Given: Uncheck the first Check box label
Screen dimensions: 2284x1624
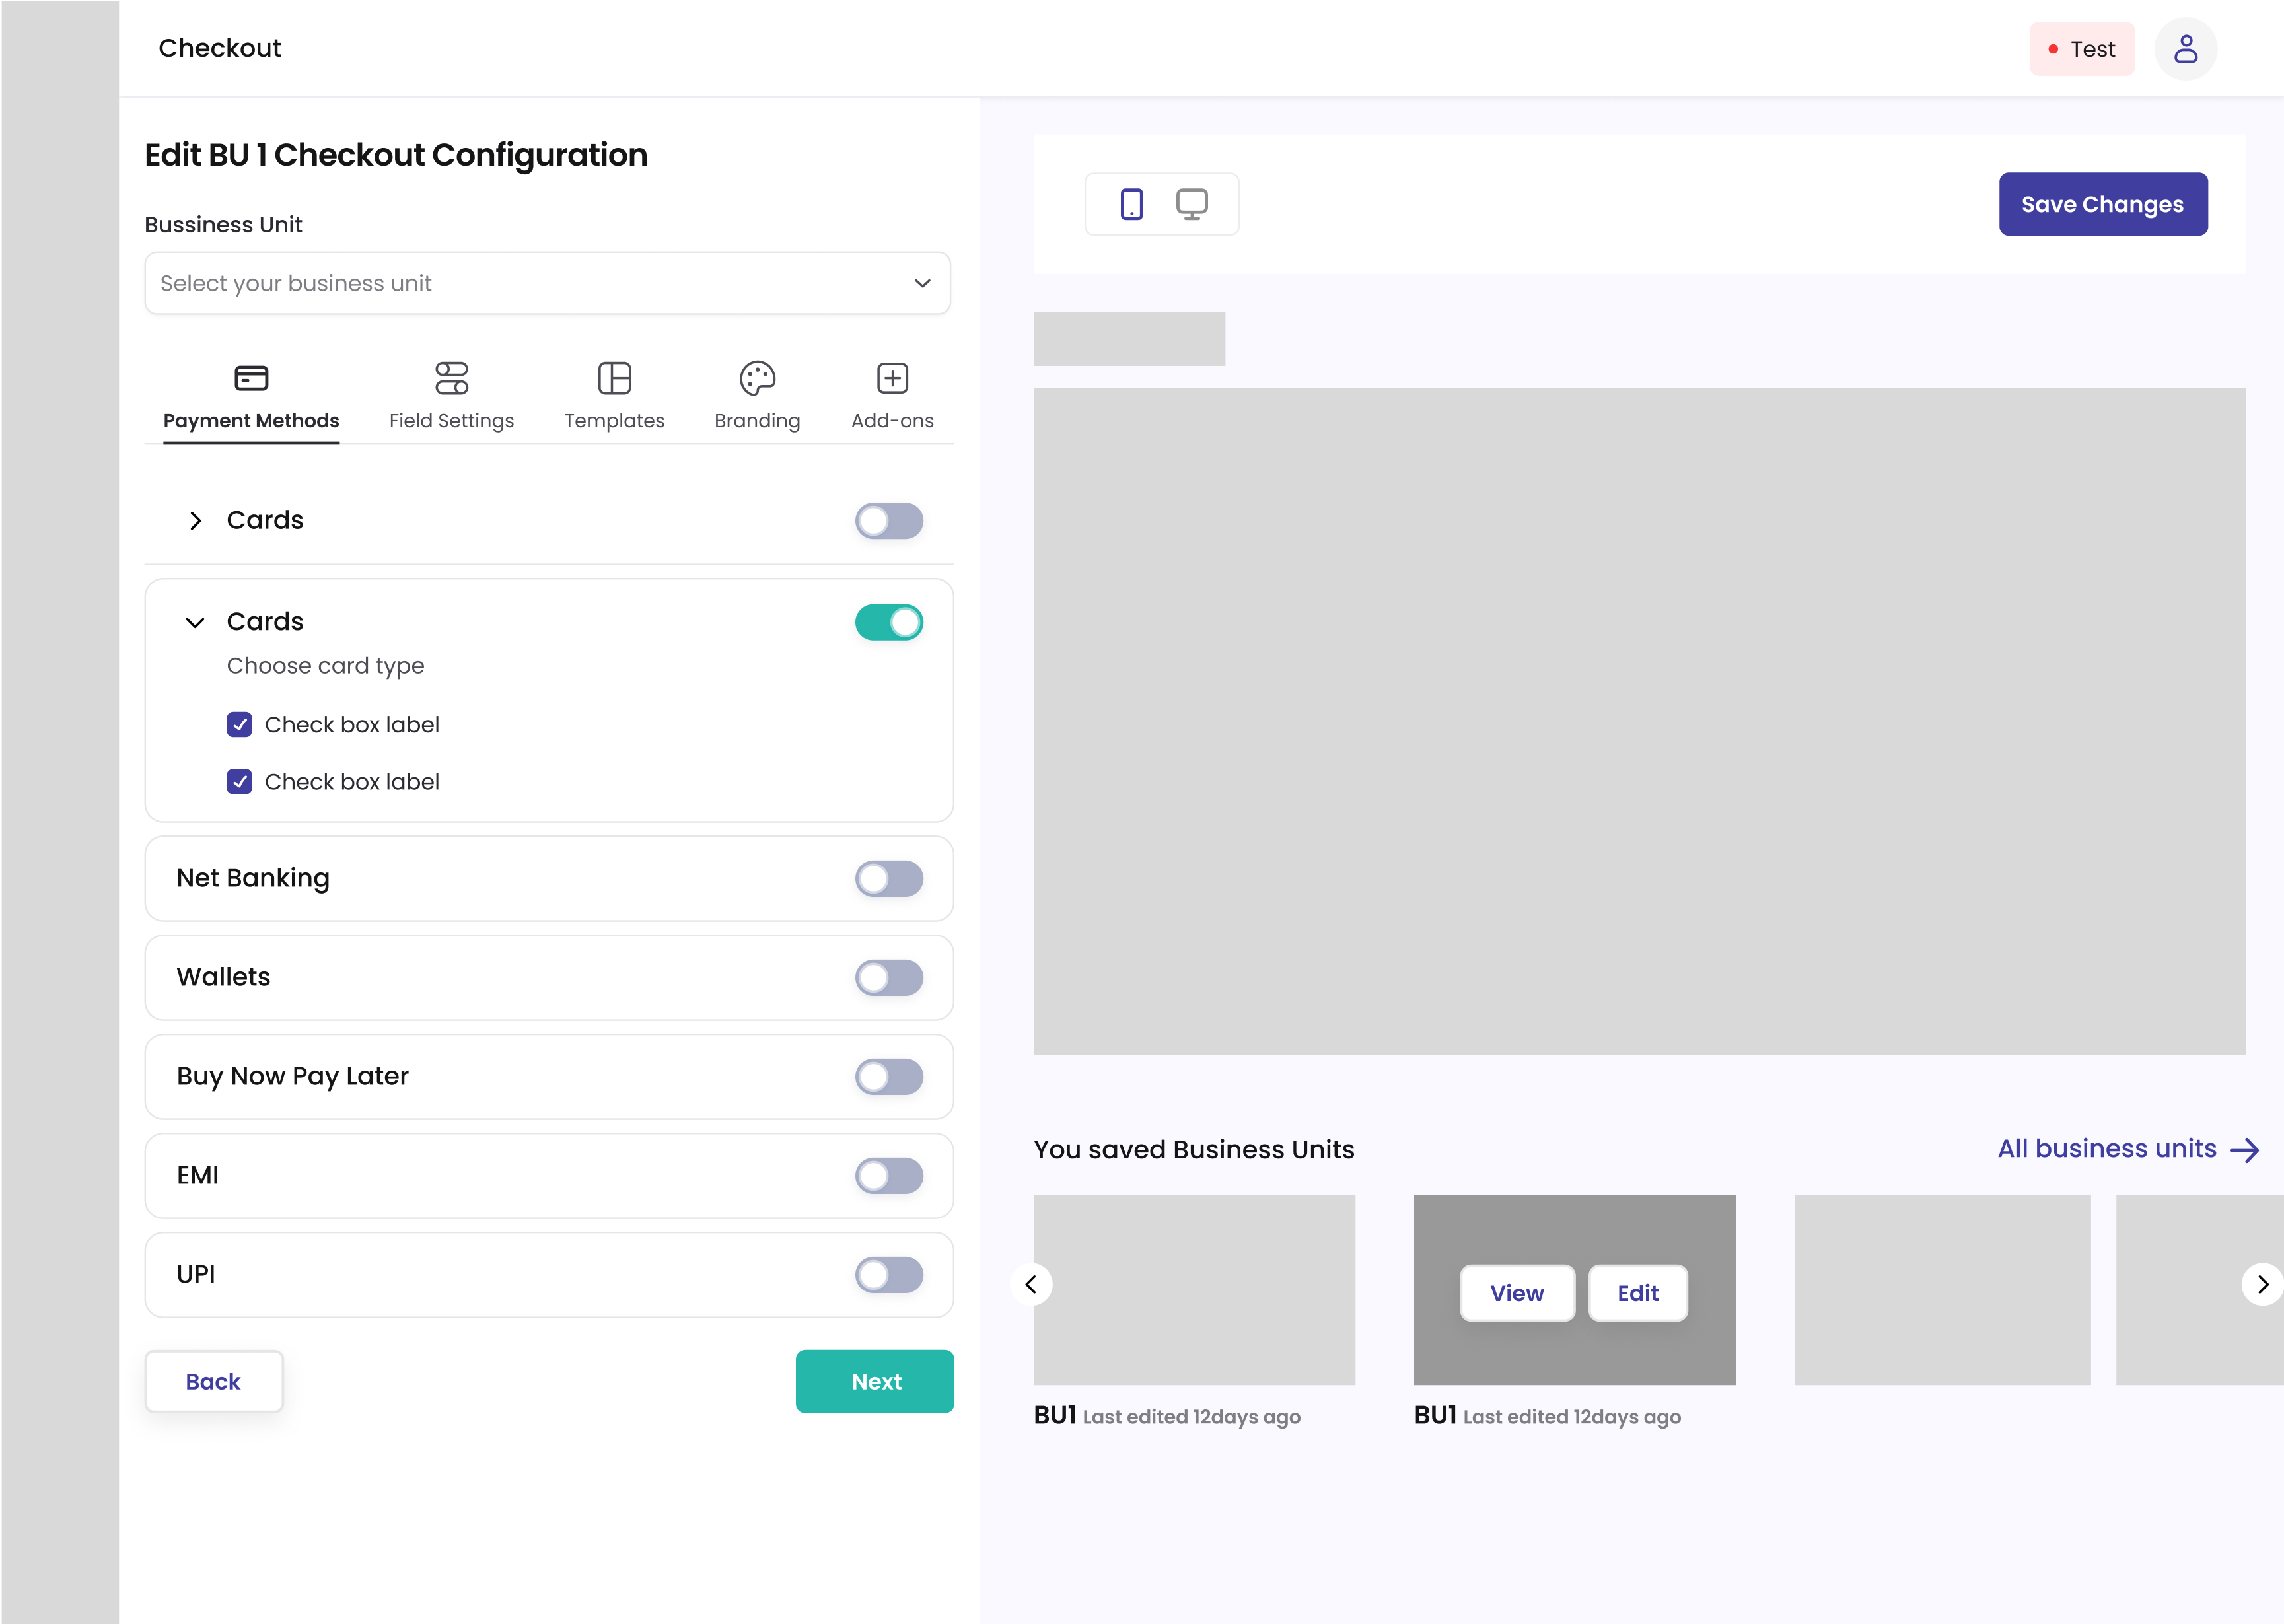Looking at the screenshot, I should pyautogui.click(x=239, y=724).
